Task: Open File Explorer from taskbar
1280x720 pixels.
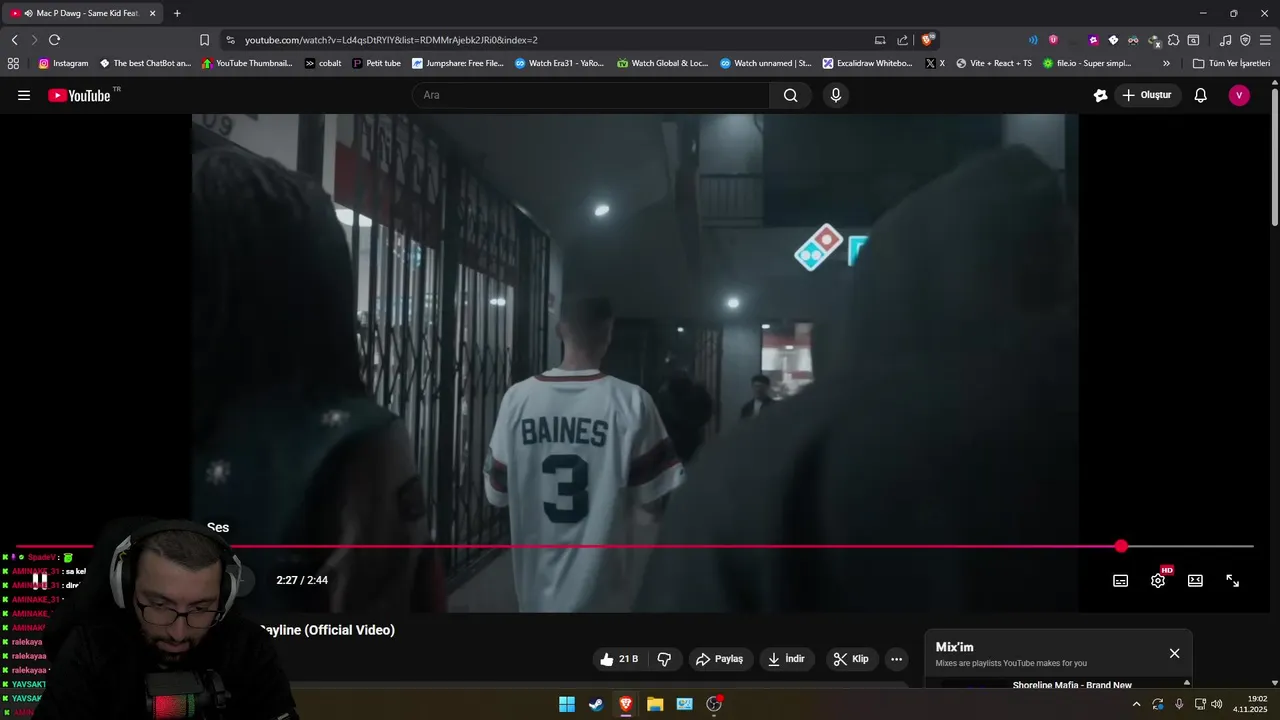Action: [x=655, y=704]
